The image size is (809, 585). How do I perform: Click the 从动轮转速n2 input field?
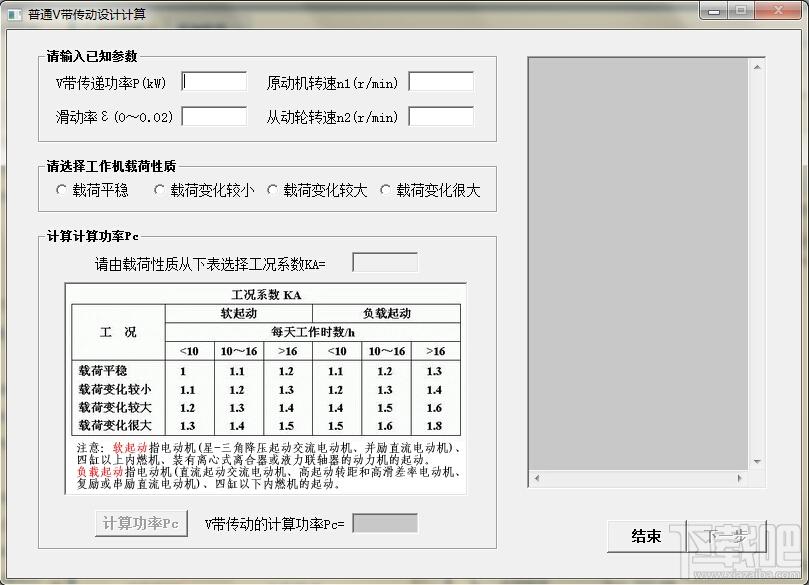[441, 116]
